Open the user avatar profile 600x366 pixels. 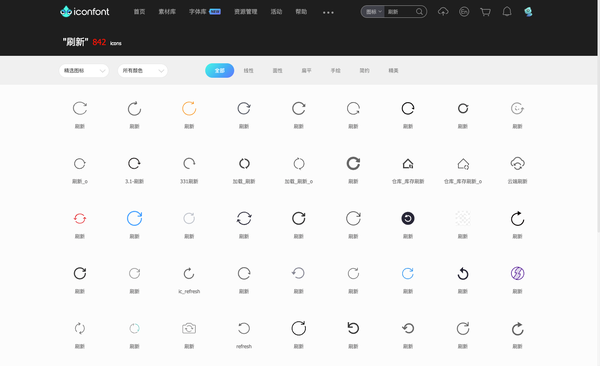click(528, 11)
